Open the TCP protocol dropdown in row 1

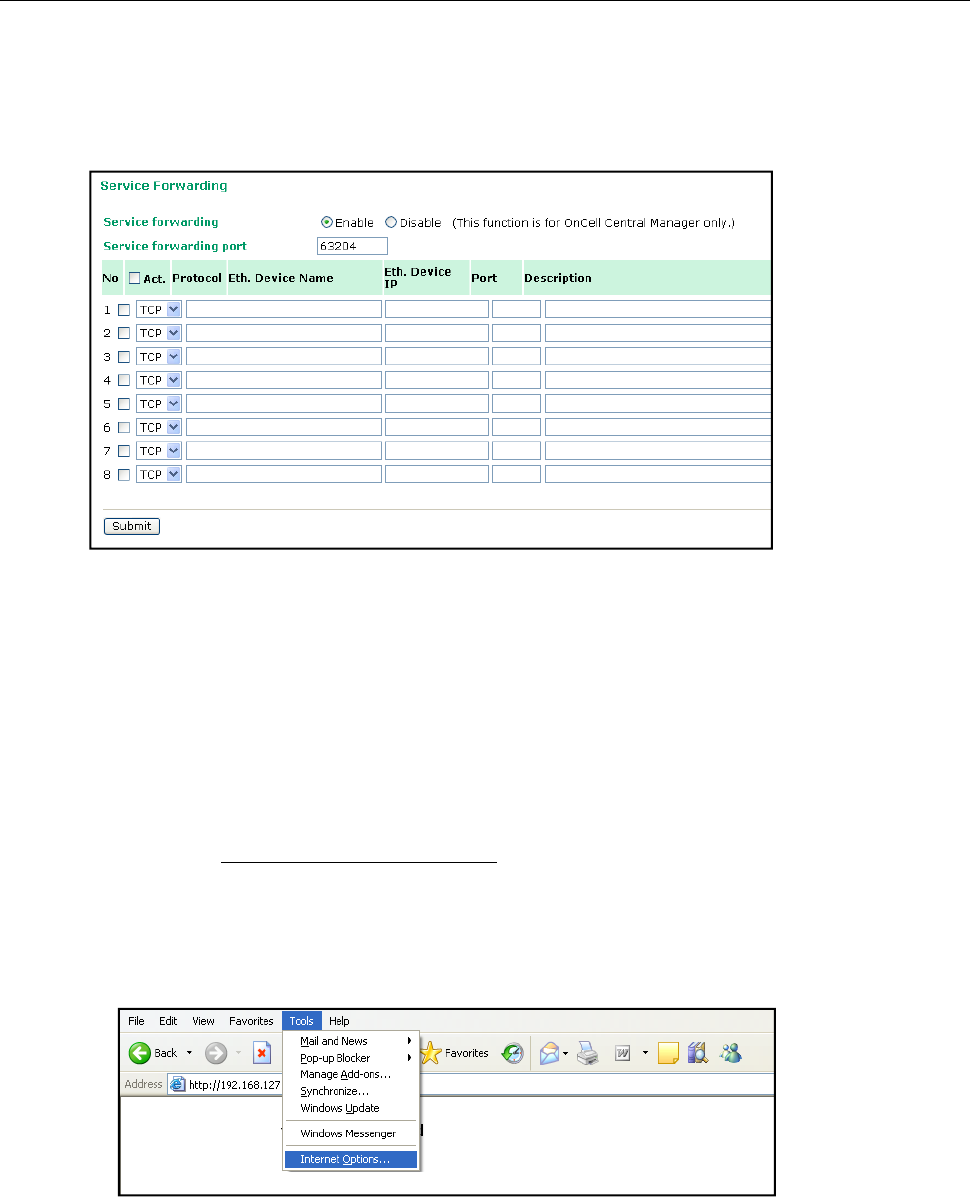click(159, 309)
